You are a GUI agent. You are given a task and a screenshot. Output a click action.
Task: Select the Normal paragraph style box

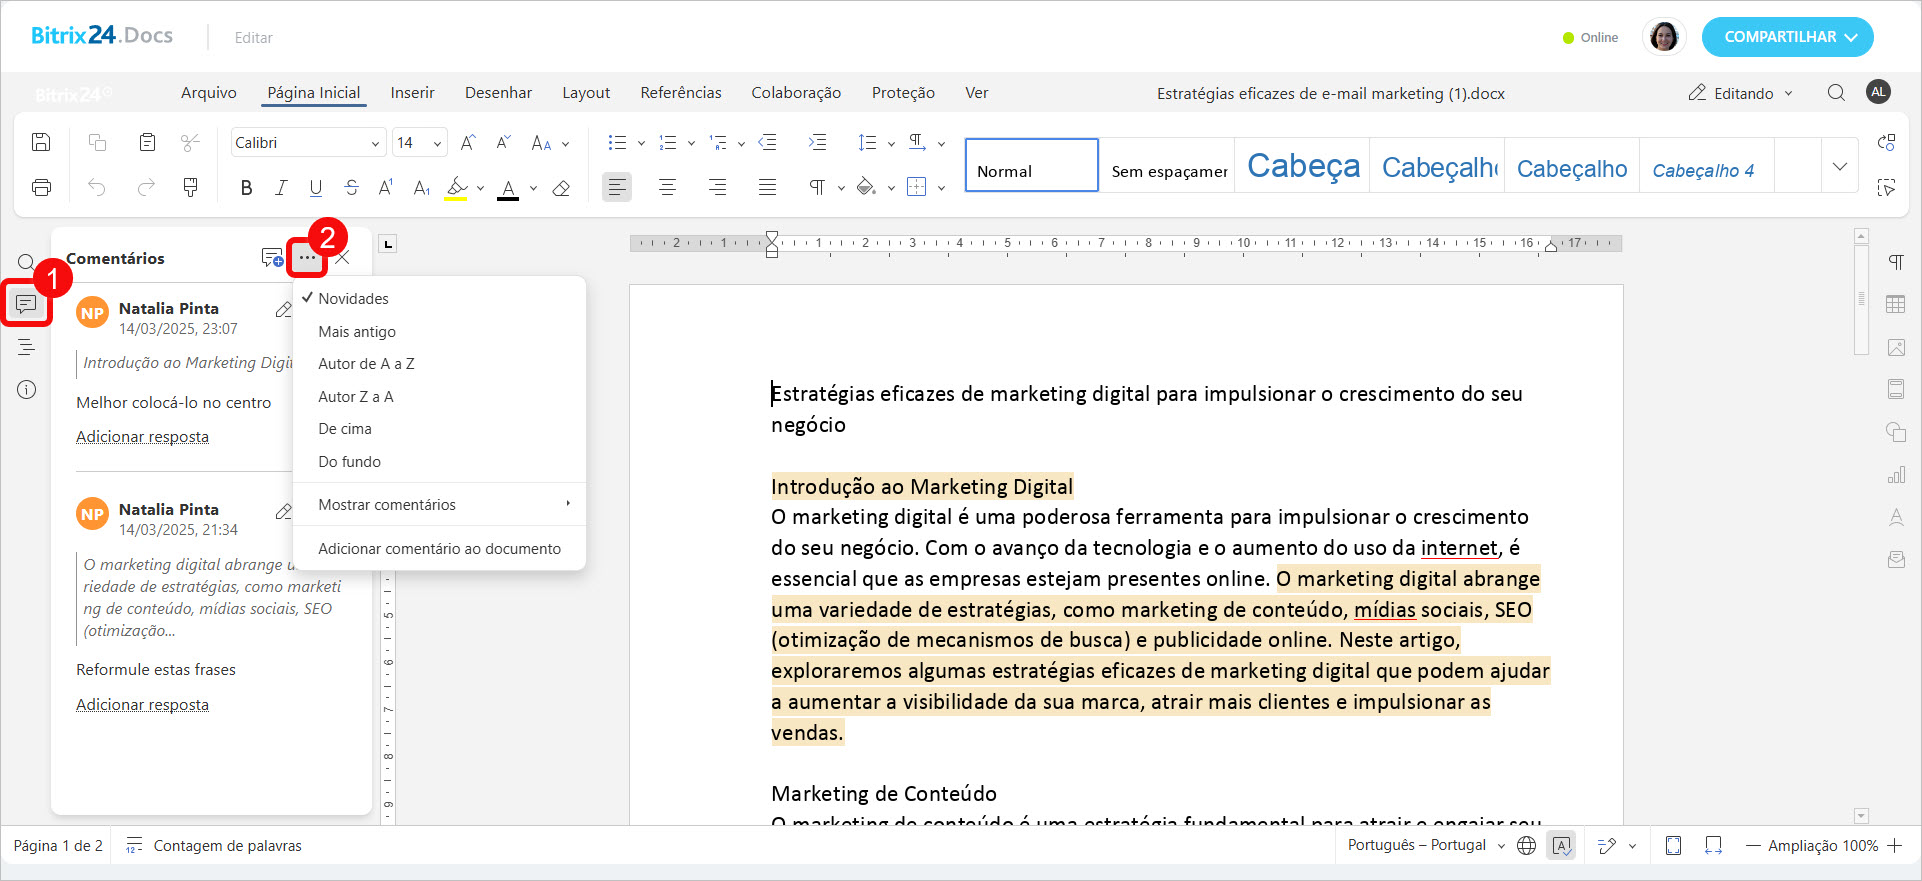pos(1031,166)
